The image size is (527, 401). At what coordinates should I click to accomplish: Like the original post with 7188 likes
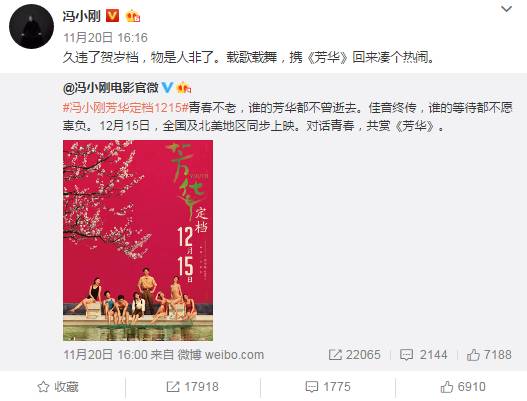click(489, 355)
